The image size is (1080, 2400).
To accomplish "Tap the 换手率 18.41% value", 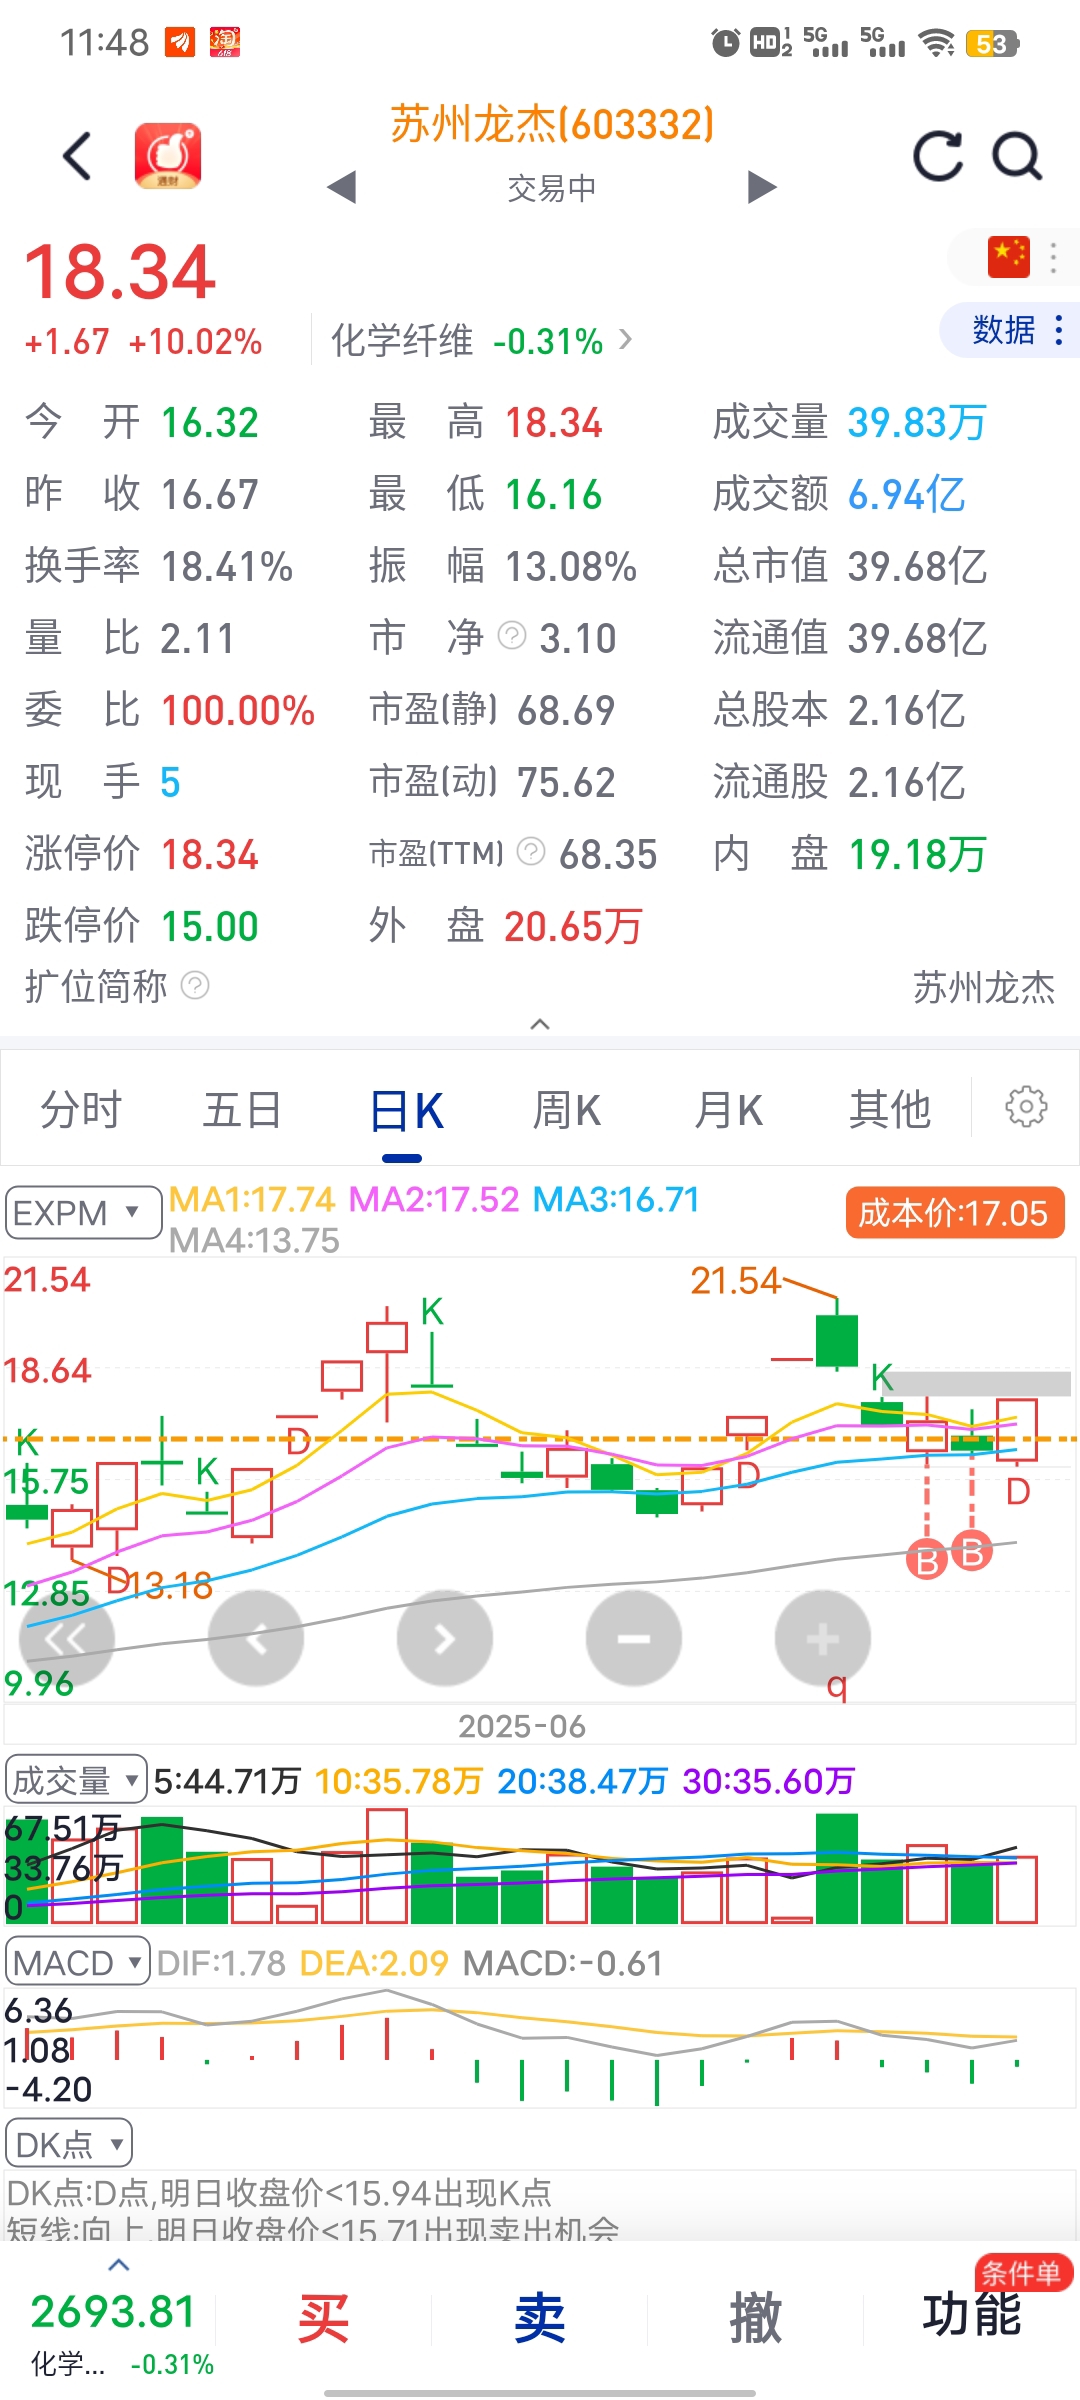I will [227, 566].
